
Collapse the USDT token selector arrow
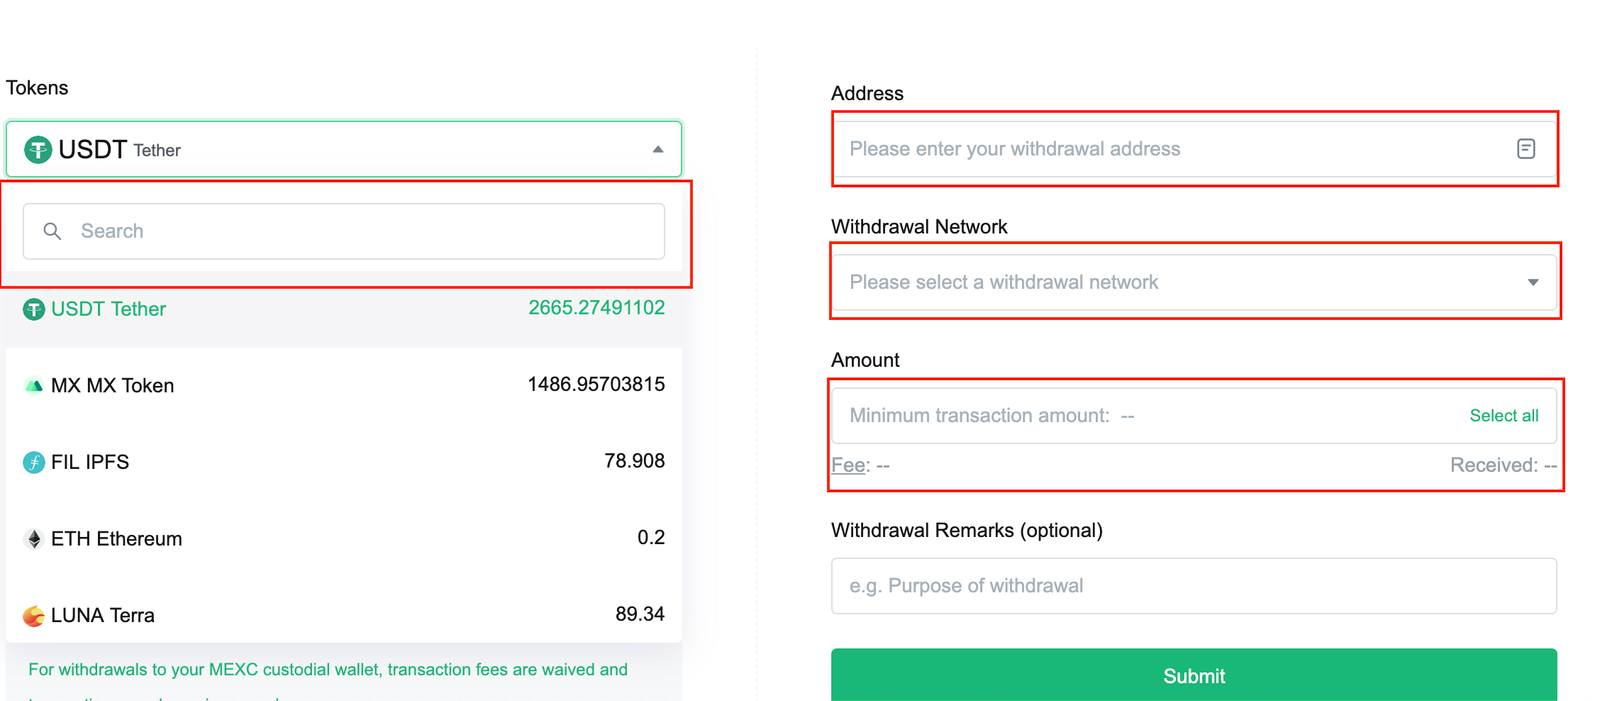point(658,150)
